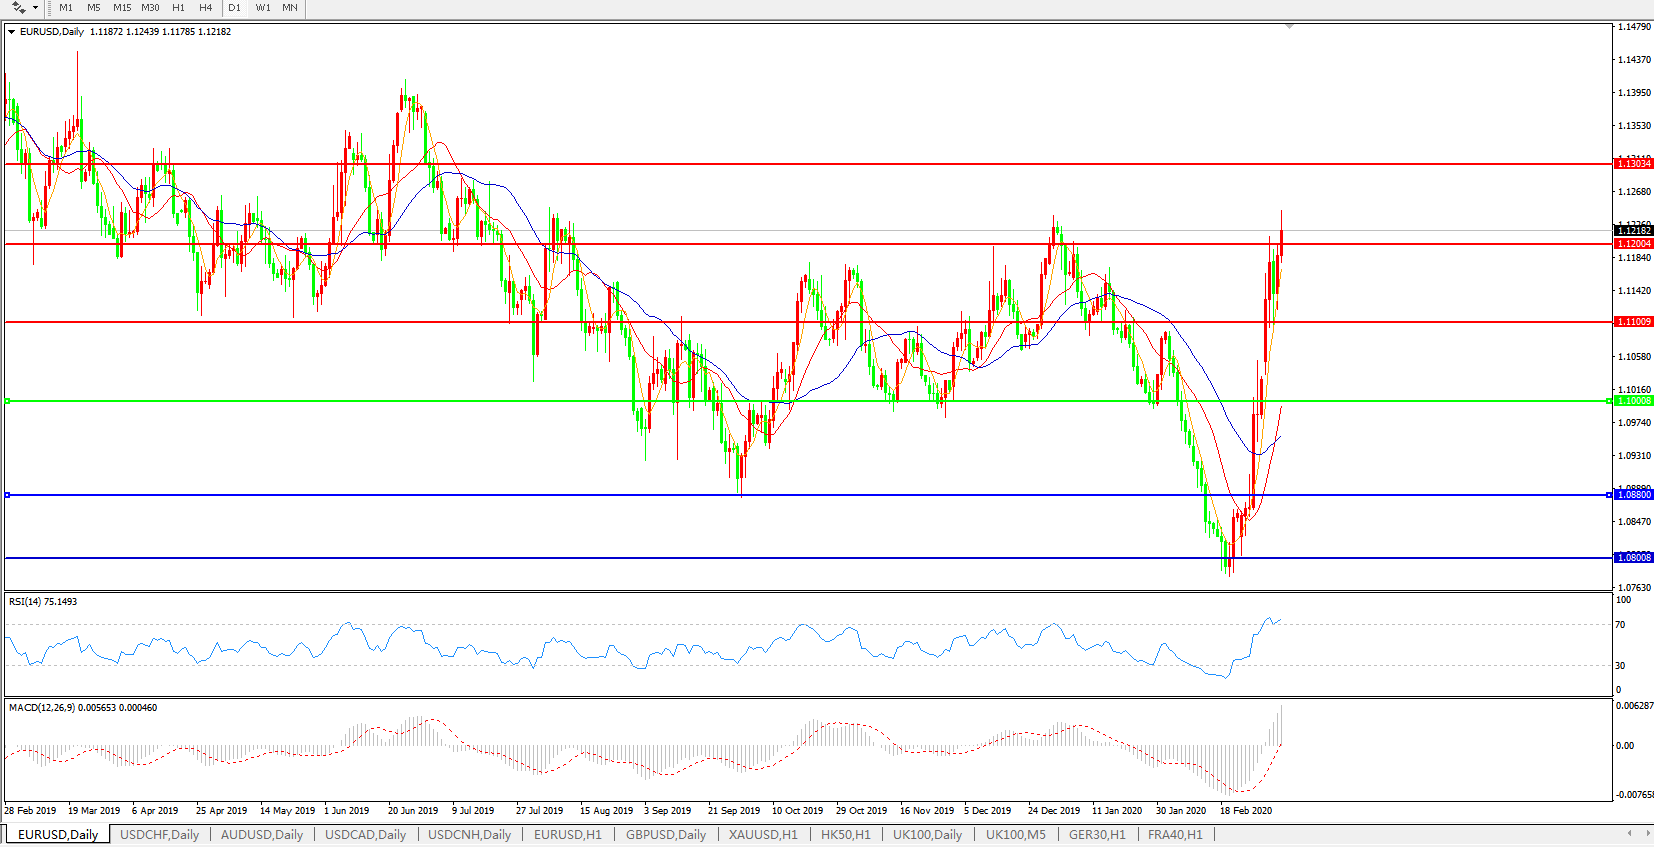Image resolution: width=1654 pixels, height=847 pixels.
Task: Click the red 1.13034 price level label
Action: pyautogui.click(x=1634, y=163)
